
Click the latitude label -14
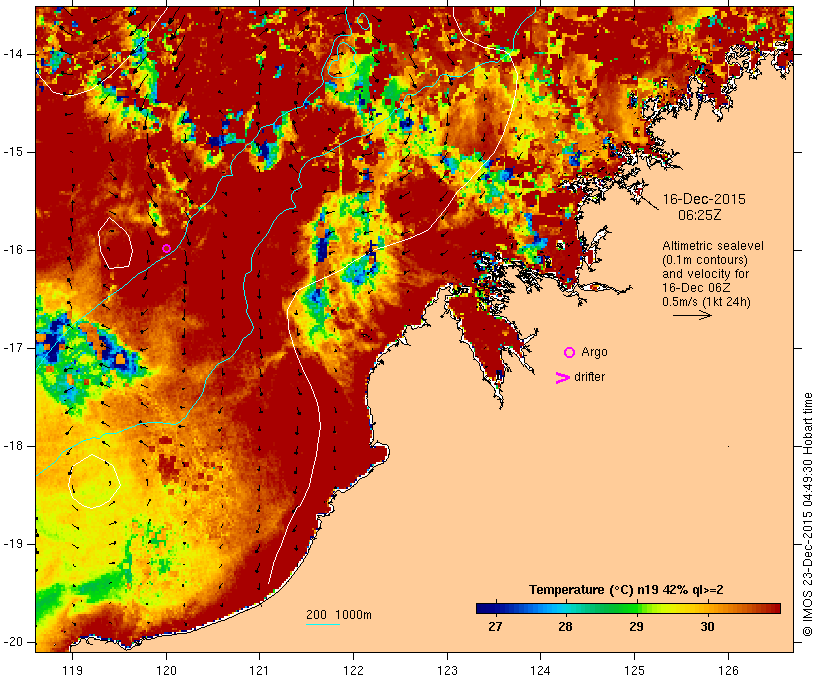pos(12,54)
